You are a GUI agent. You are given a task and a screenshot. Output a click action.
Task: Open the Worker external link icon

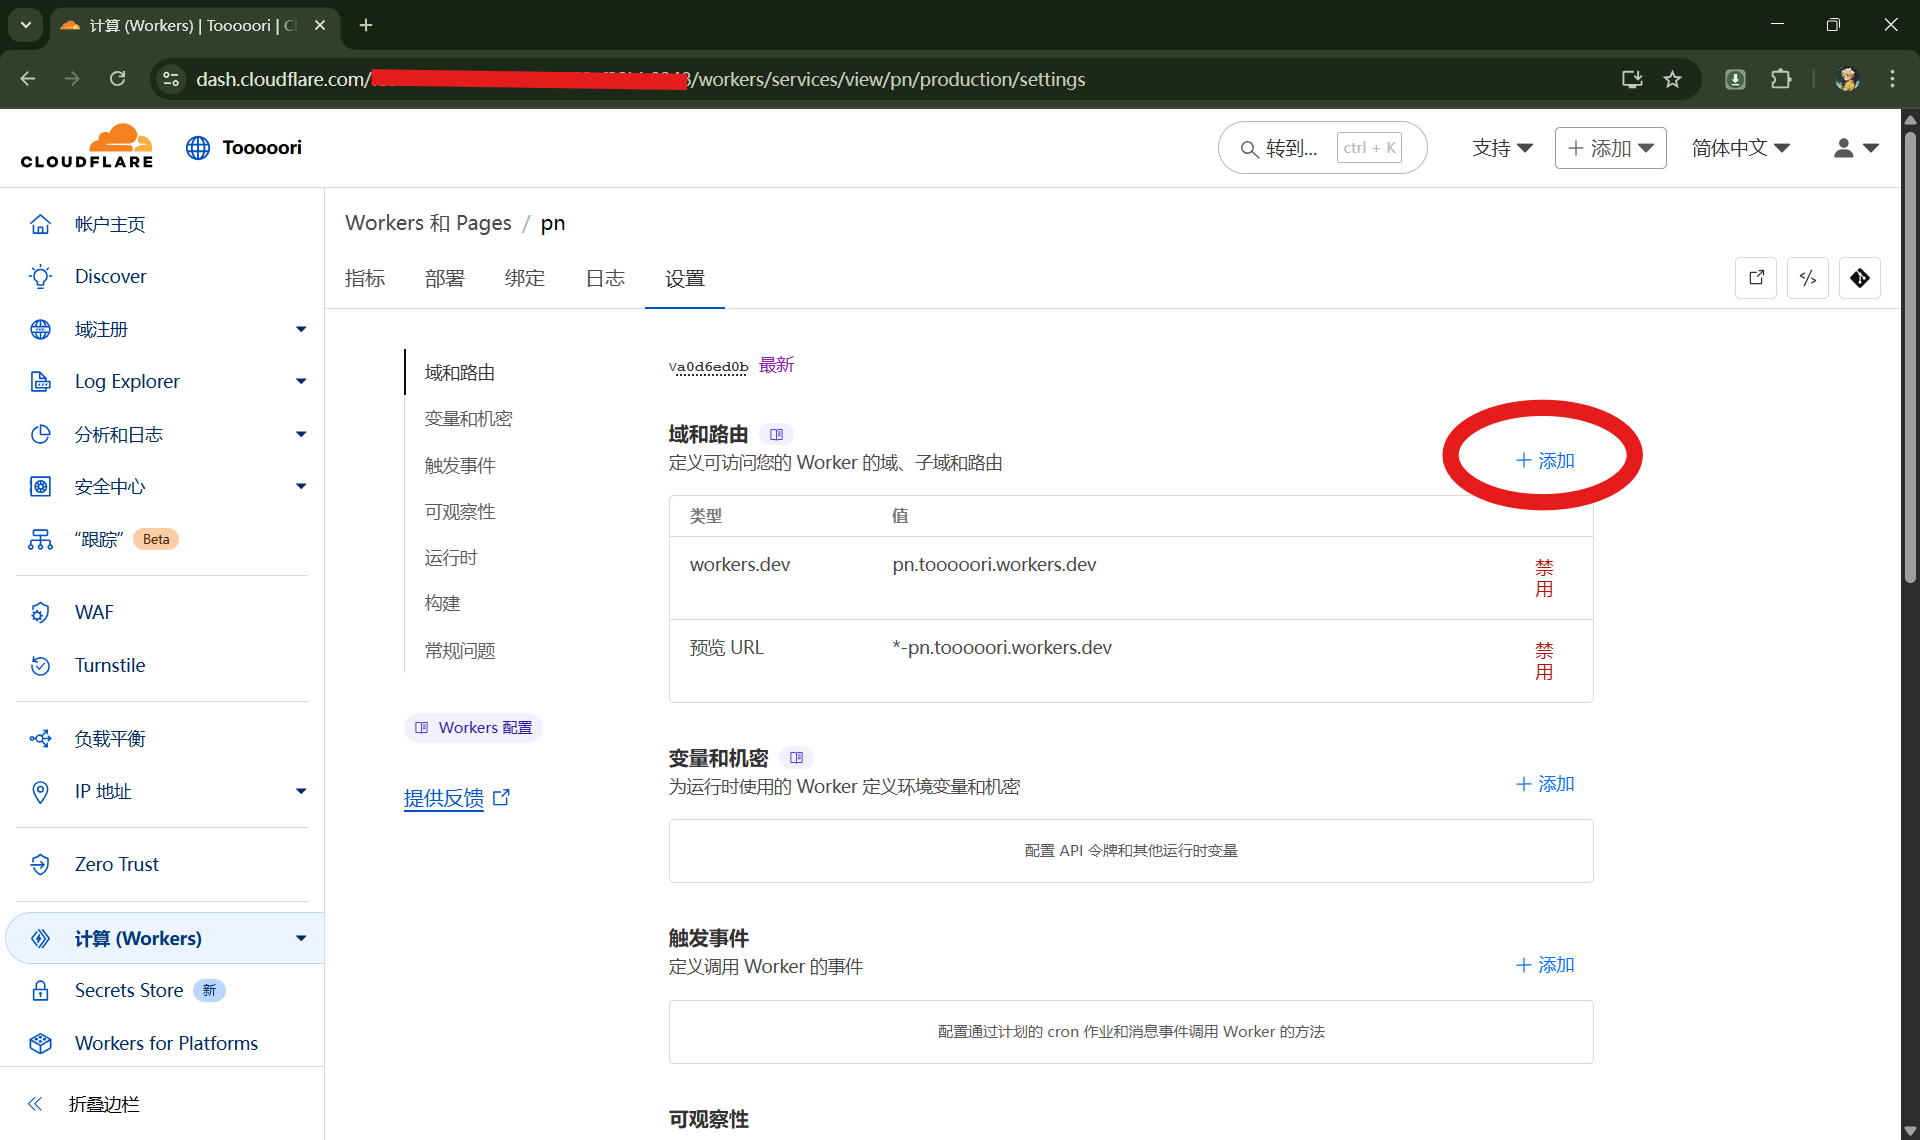[x=1755, y=278]
